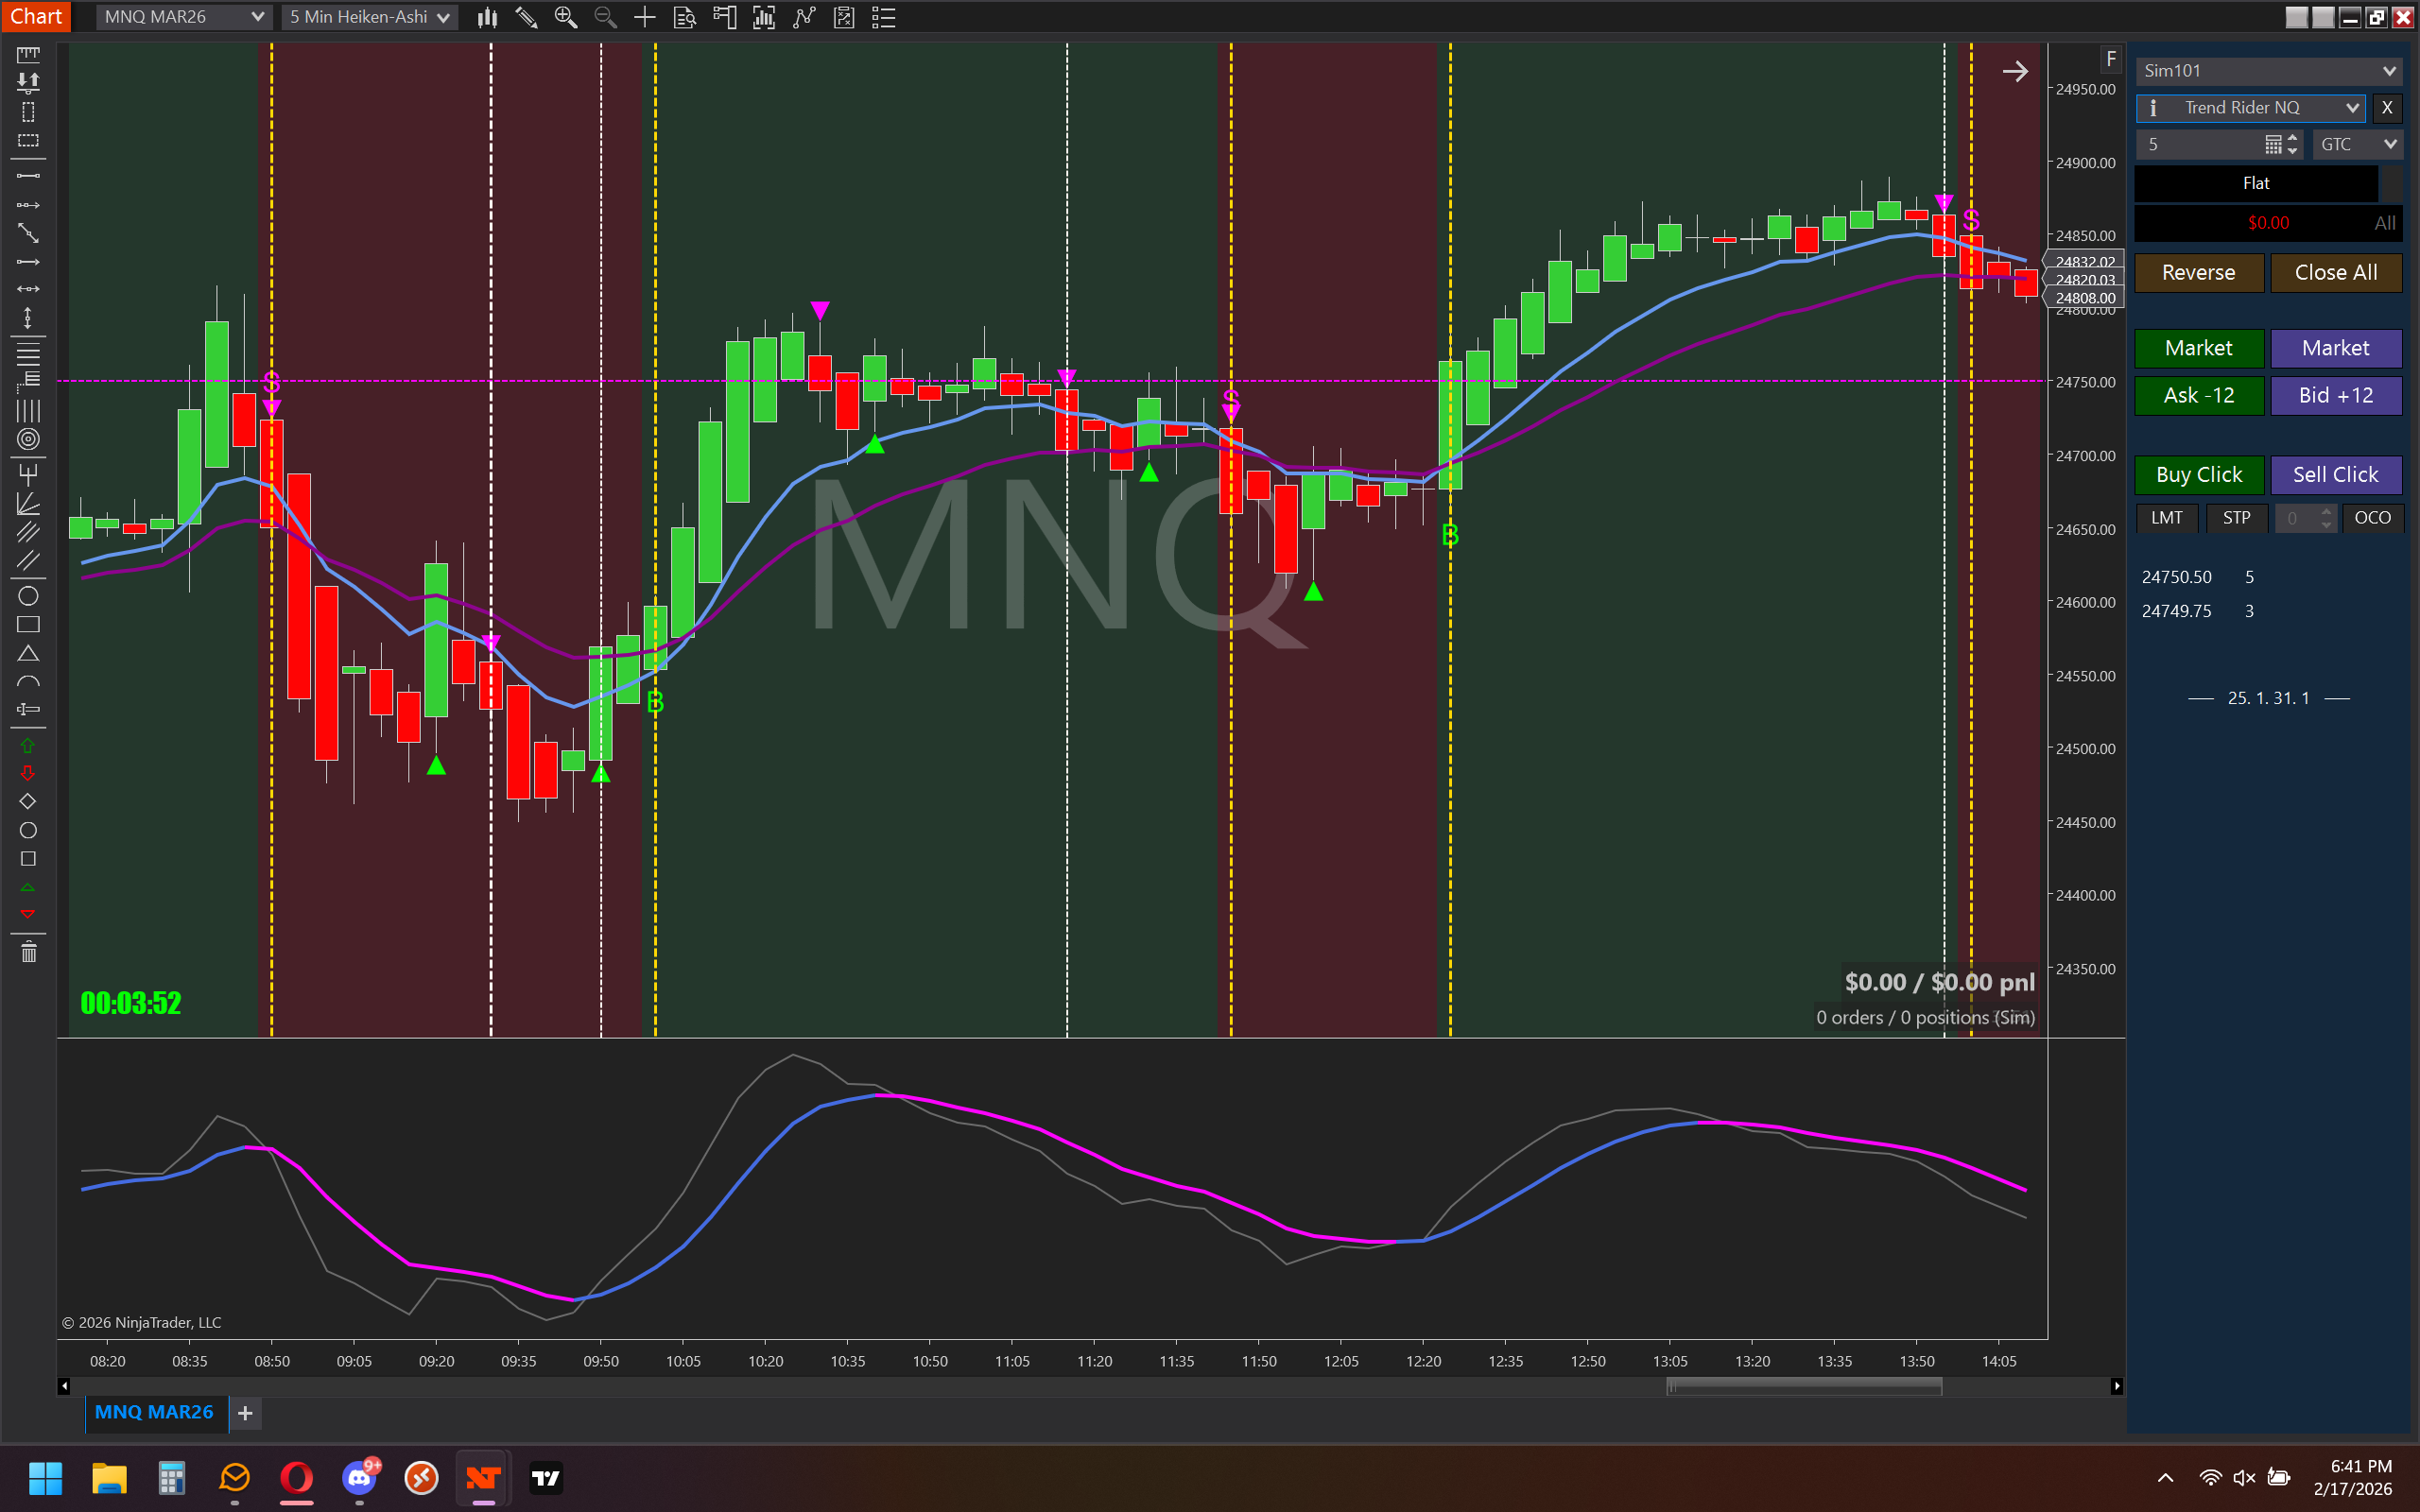
Task: Toggle the STP order type button
Action: click(x=2236, y=518)
